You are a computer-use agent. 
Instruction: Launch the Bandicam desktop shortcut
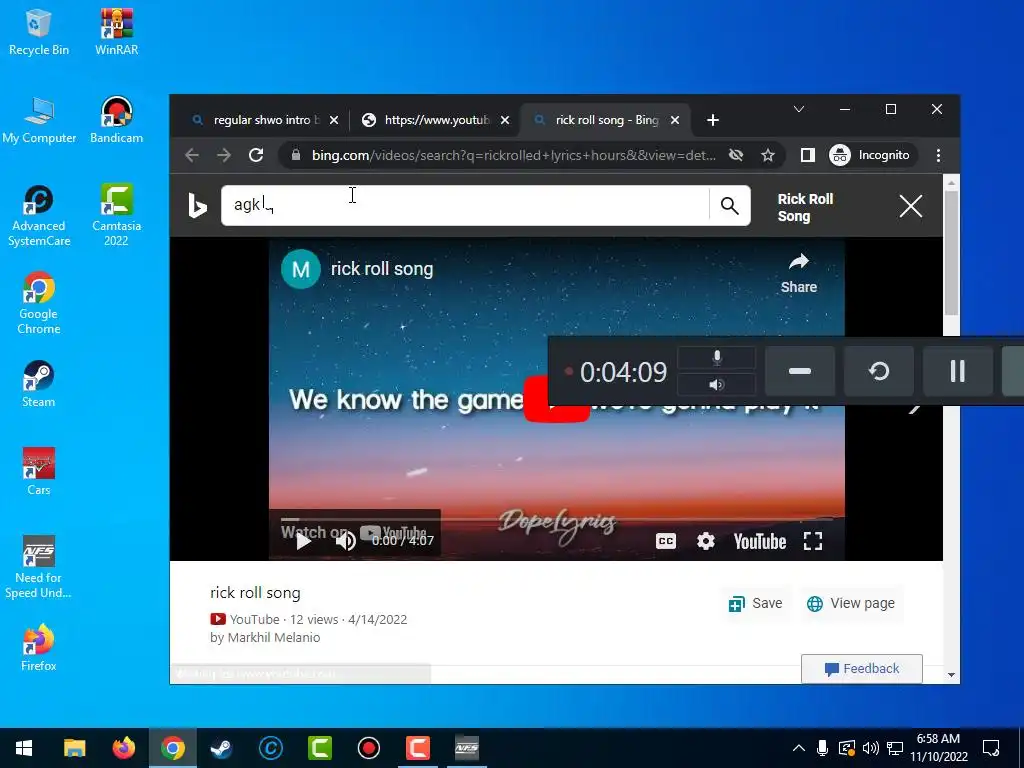(x=116, y=121)
